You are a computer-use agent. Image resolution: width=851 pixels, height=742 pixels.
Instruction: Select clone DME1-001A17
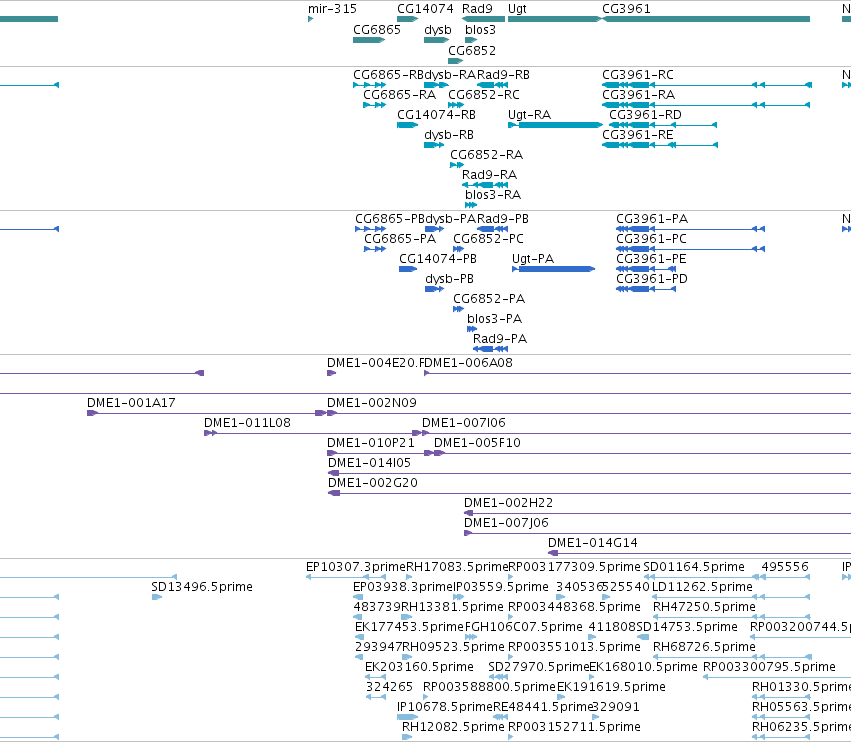[131, 403]
